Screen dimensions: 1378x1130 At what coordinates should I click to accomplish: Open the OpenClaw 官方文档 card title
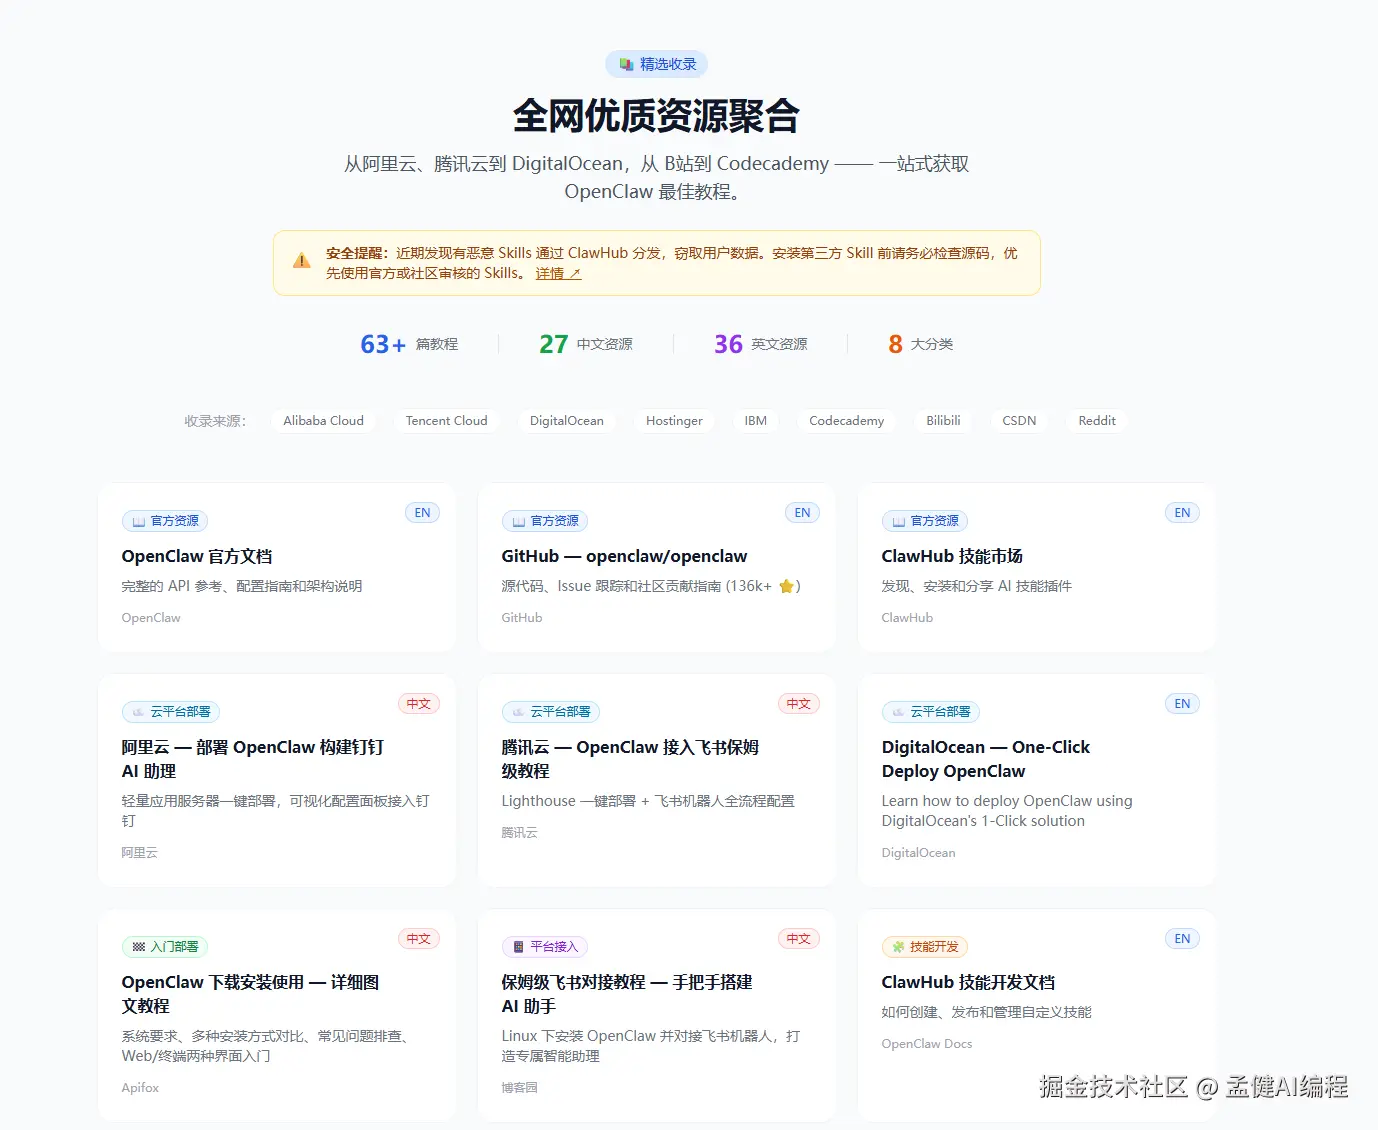coord(197,556)
